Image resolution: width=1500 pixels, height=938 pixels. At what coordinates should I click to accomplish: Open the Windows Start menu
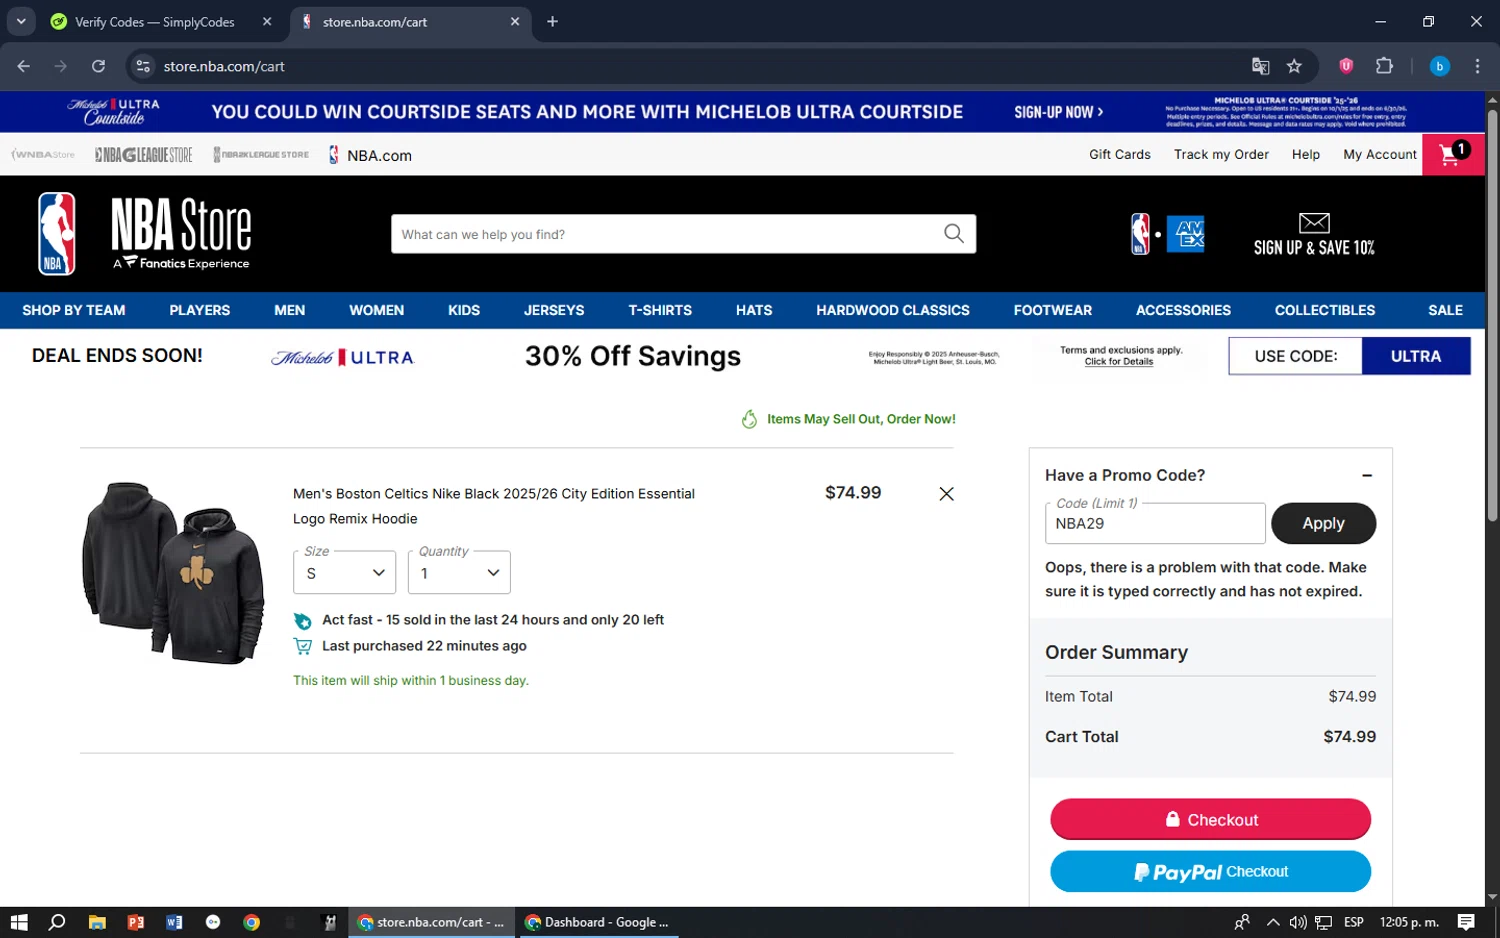pos(19,922)
